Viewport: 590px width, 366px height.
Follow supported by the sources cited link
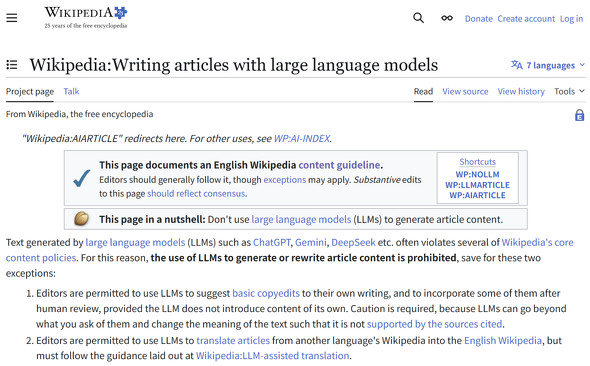[435, 324]
